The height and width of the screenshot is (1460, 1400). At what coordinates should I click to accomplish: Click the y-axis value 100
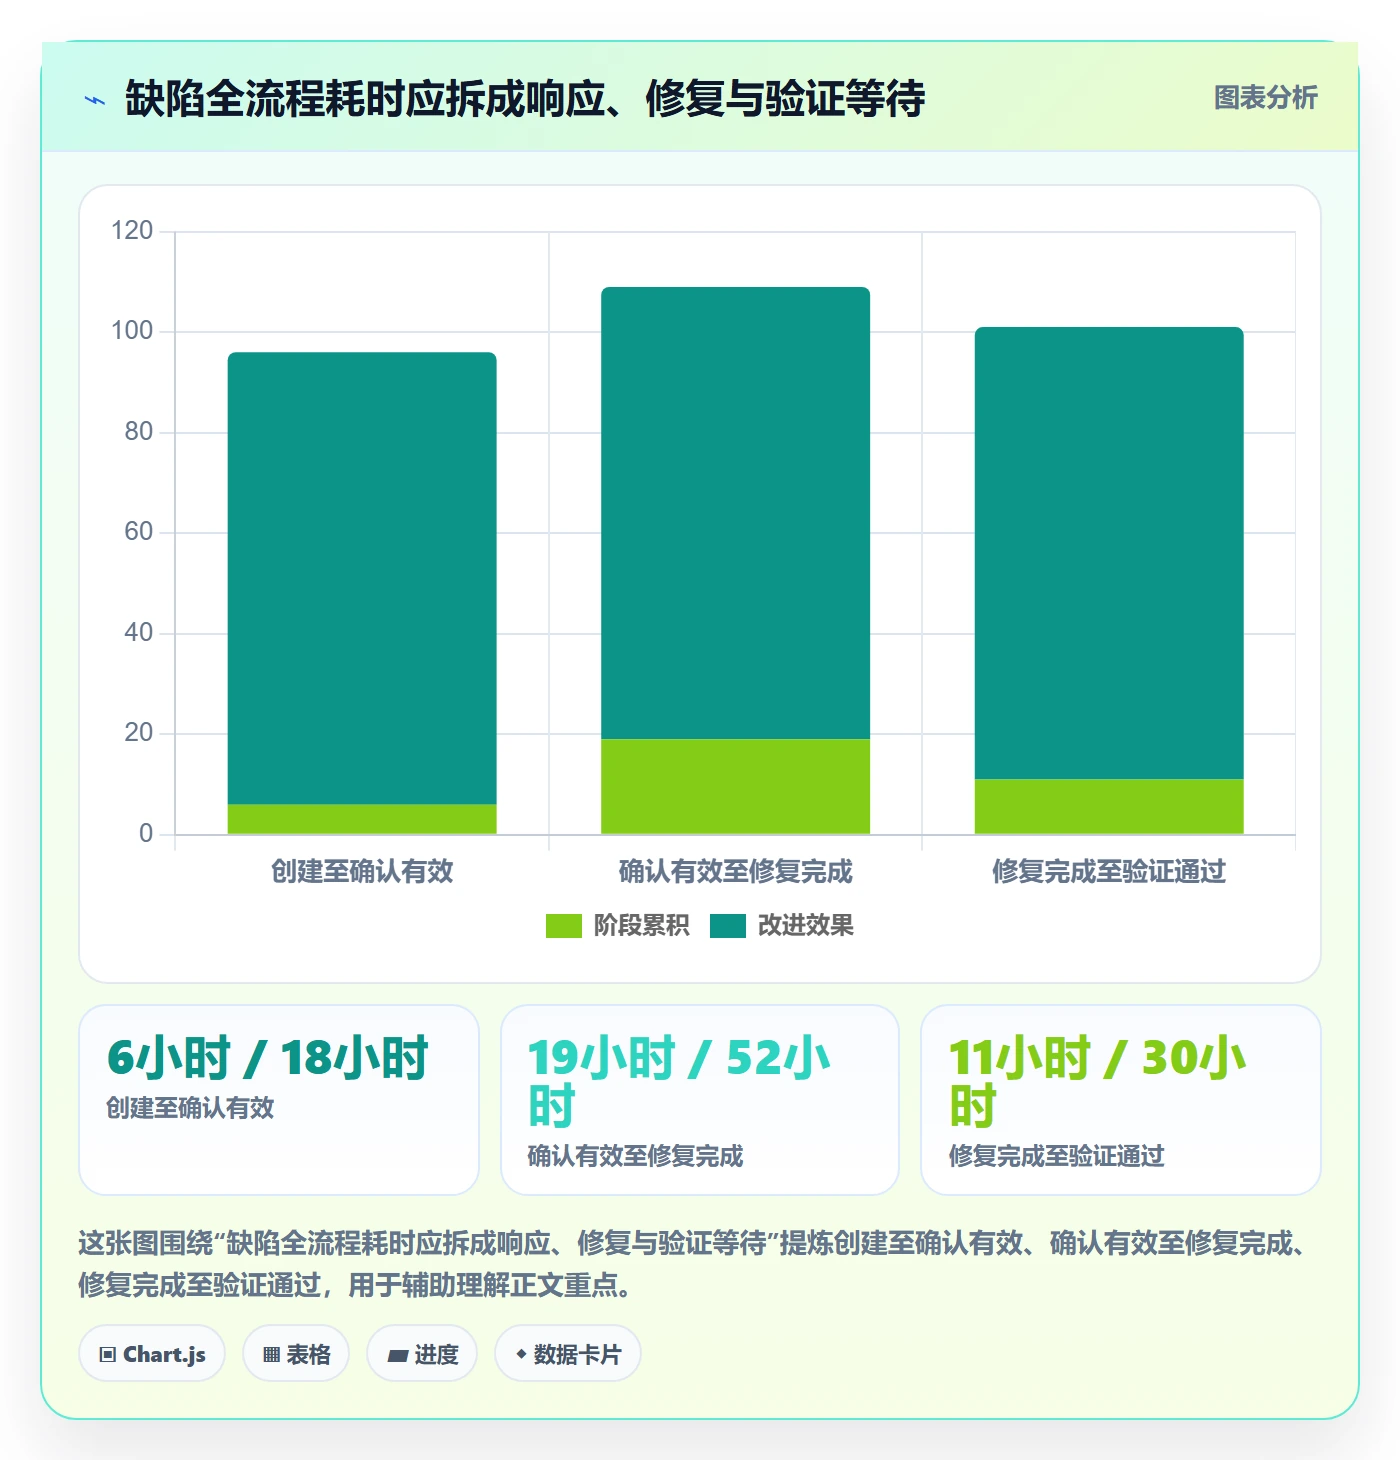pos(132,331)
